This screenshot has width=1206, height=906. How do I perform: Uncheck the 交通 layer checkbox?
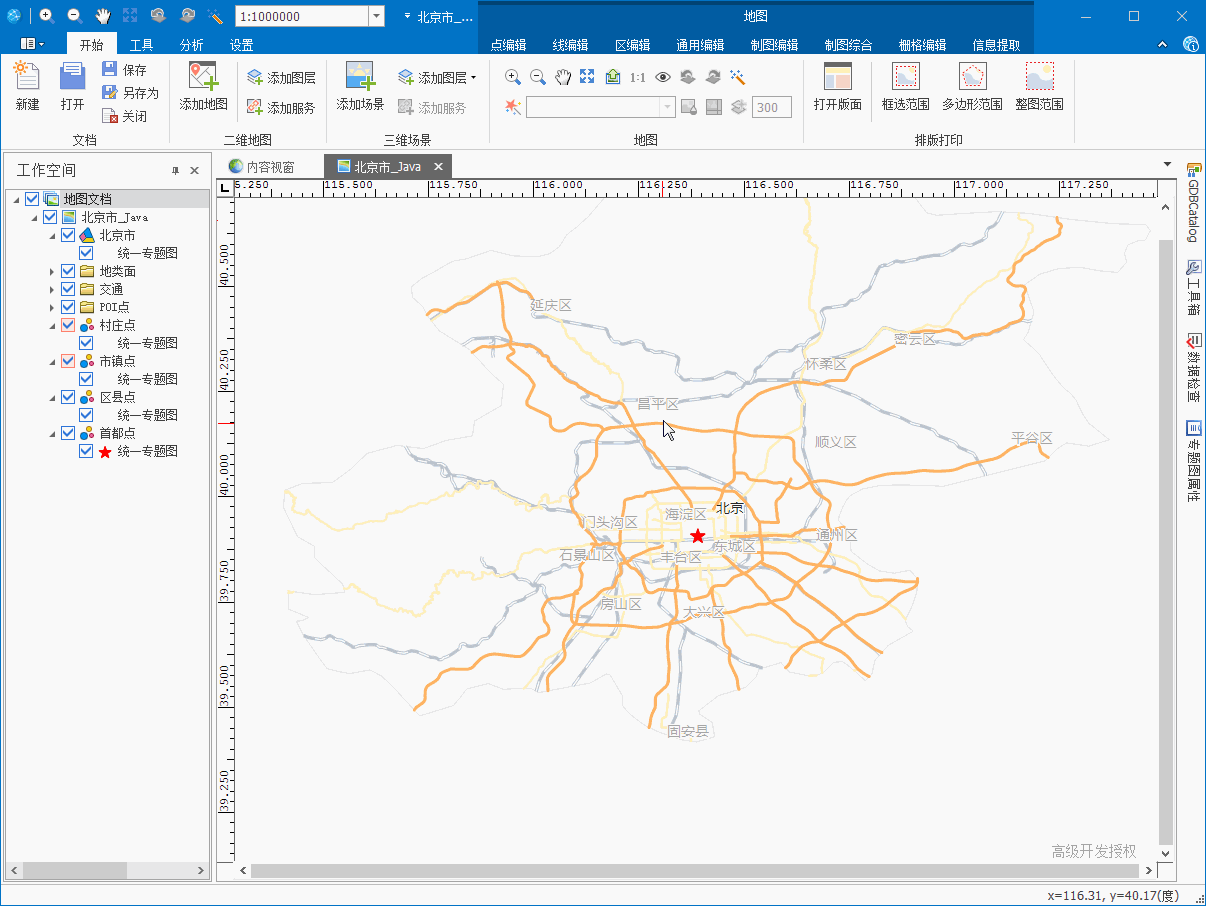pos(68,289)
